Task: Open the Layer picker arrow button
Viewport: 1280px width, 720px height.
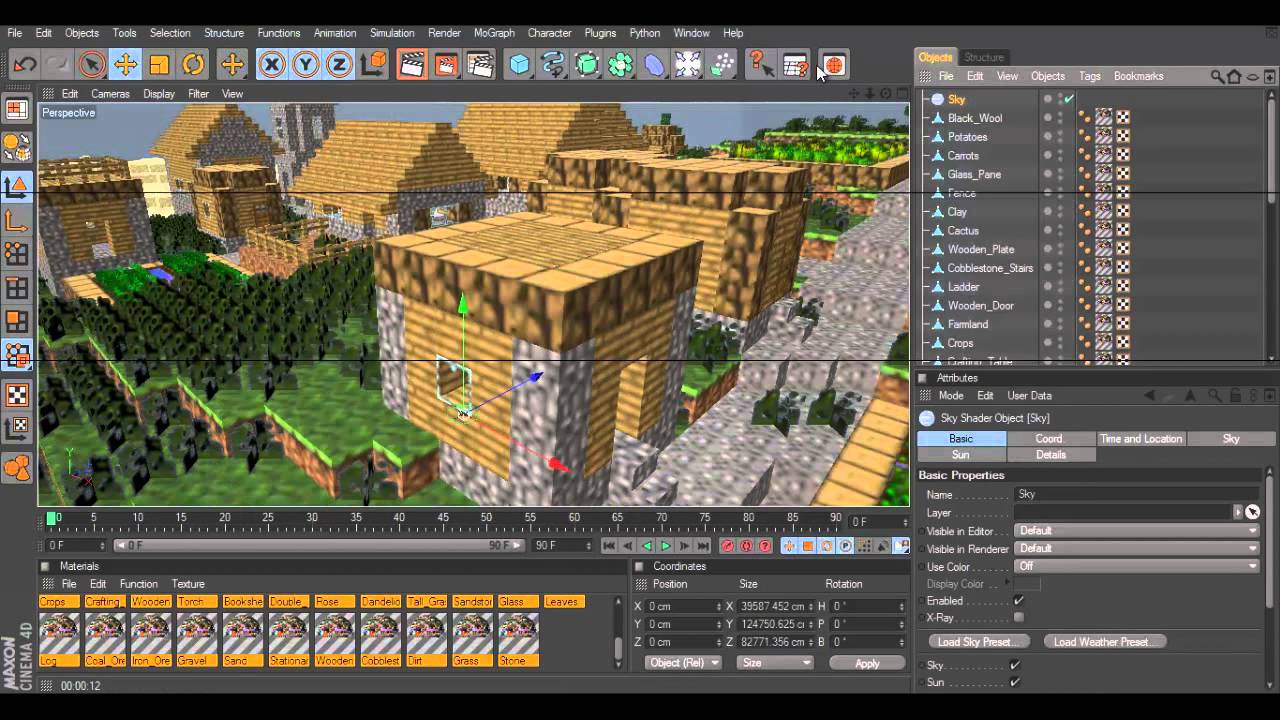Action: pos(1238,512)
